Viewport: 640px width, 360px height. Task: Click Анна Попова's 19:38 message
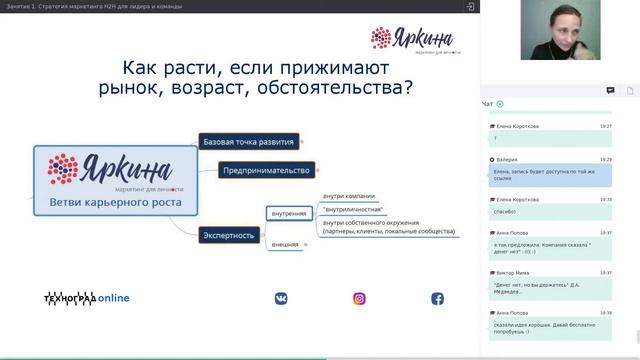coord(550,328)
